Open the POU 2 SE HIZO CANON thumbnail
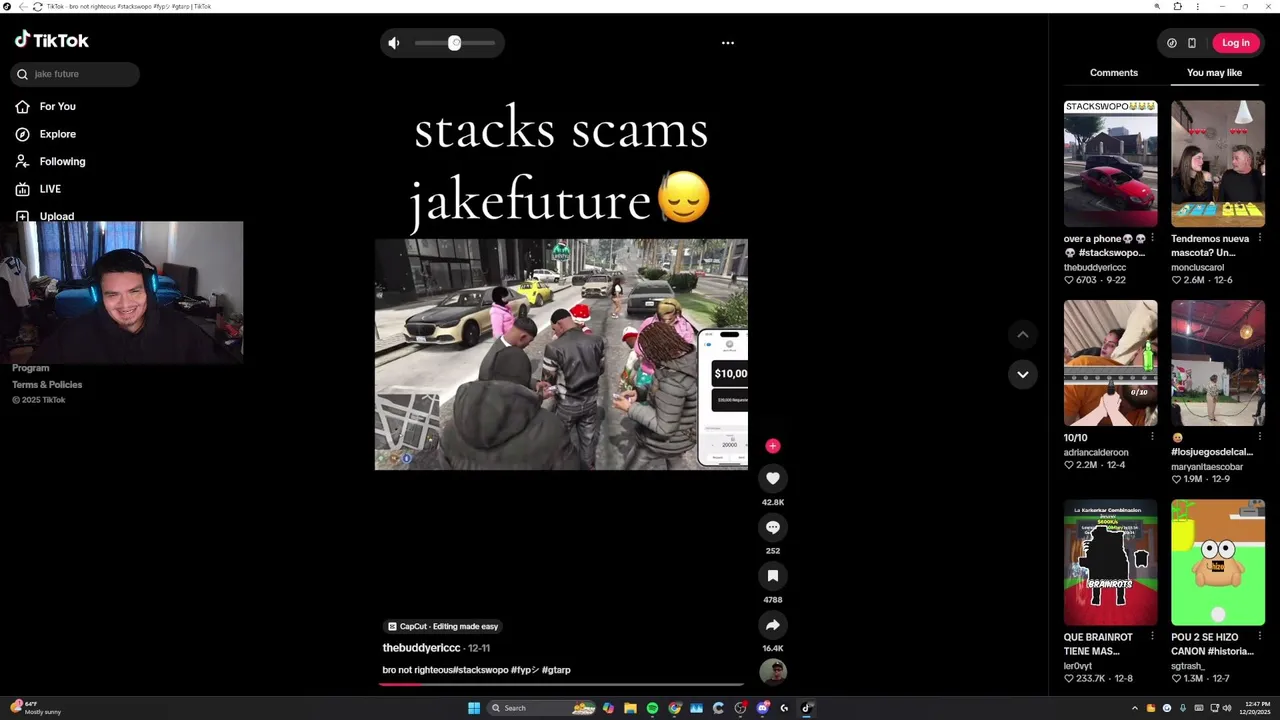The width and height of the screenshot is (1280, 720). 1218,562
